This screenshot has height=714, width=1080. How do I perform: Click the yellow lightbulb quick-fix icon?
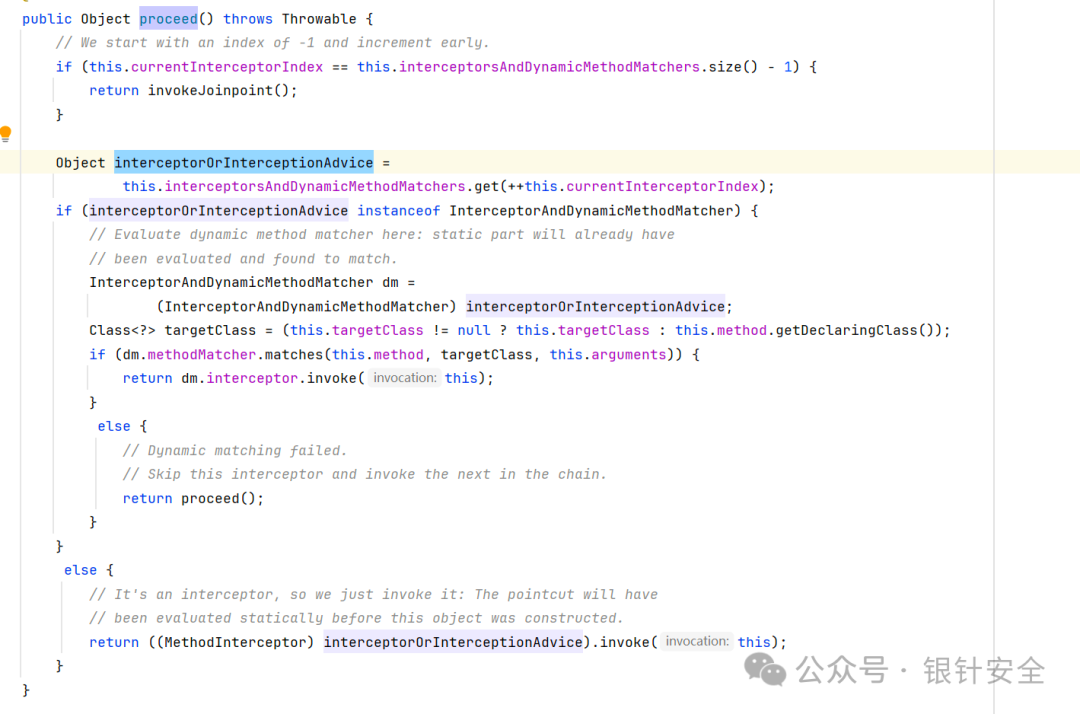(6, 134)
